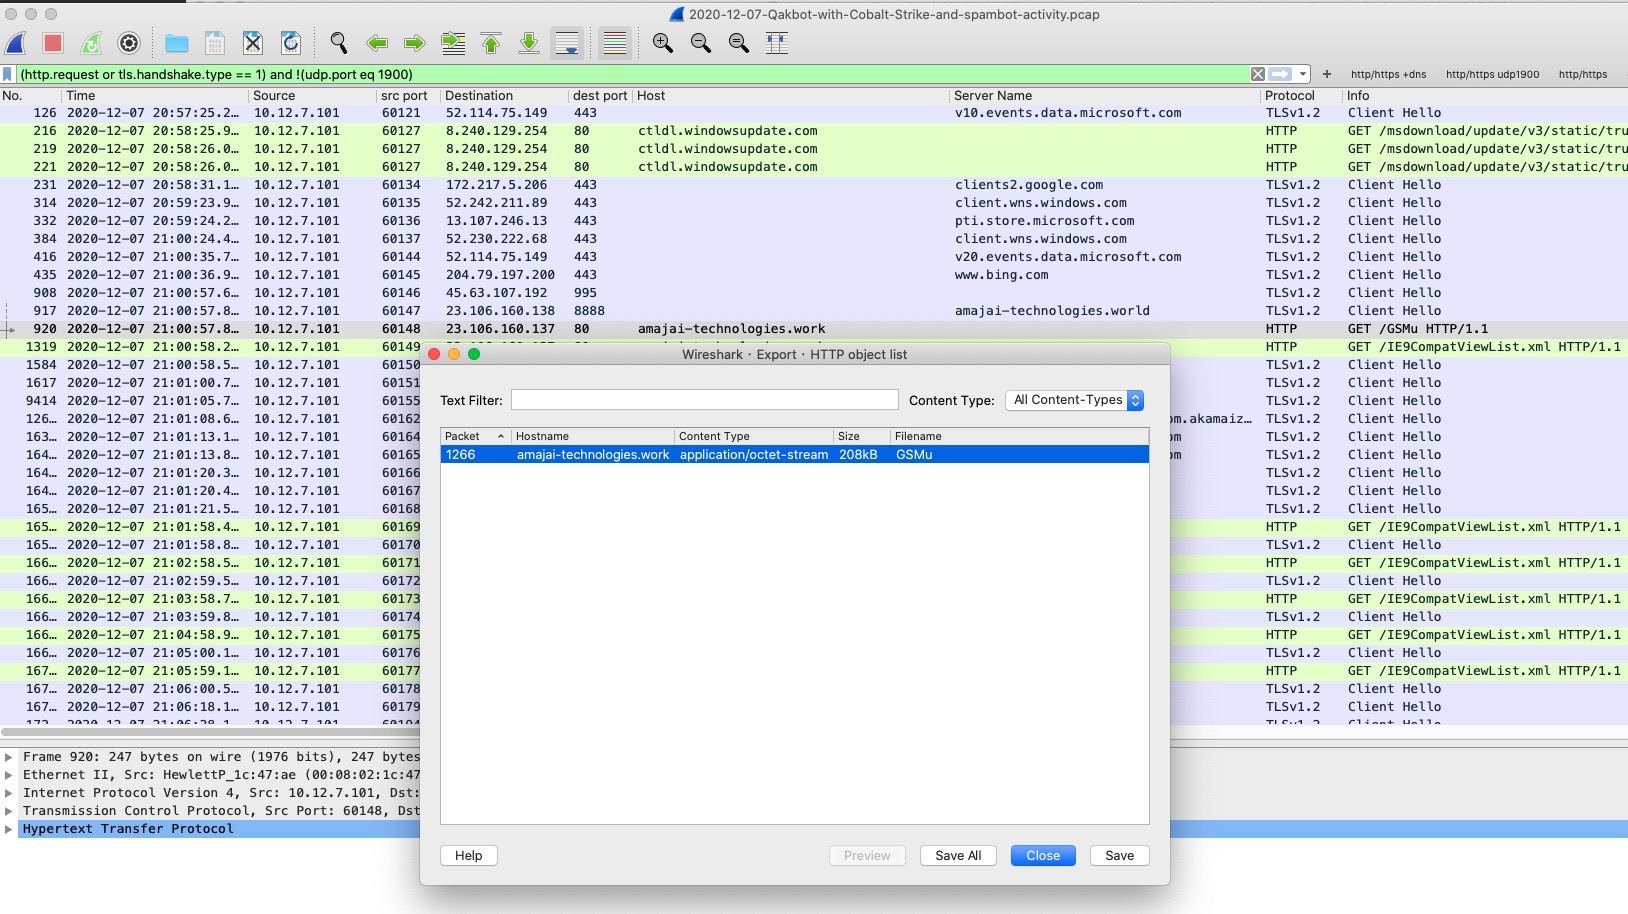This screenshot has height=914, width=1628.
Task: Open capture options gear icon
Action: click(129, 43)
